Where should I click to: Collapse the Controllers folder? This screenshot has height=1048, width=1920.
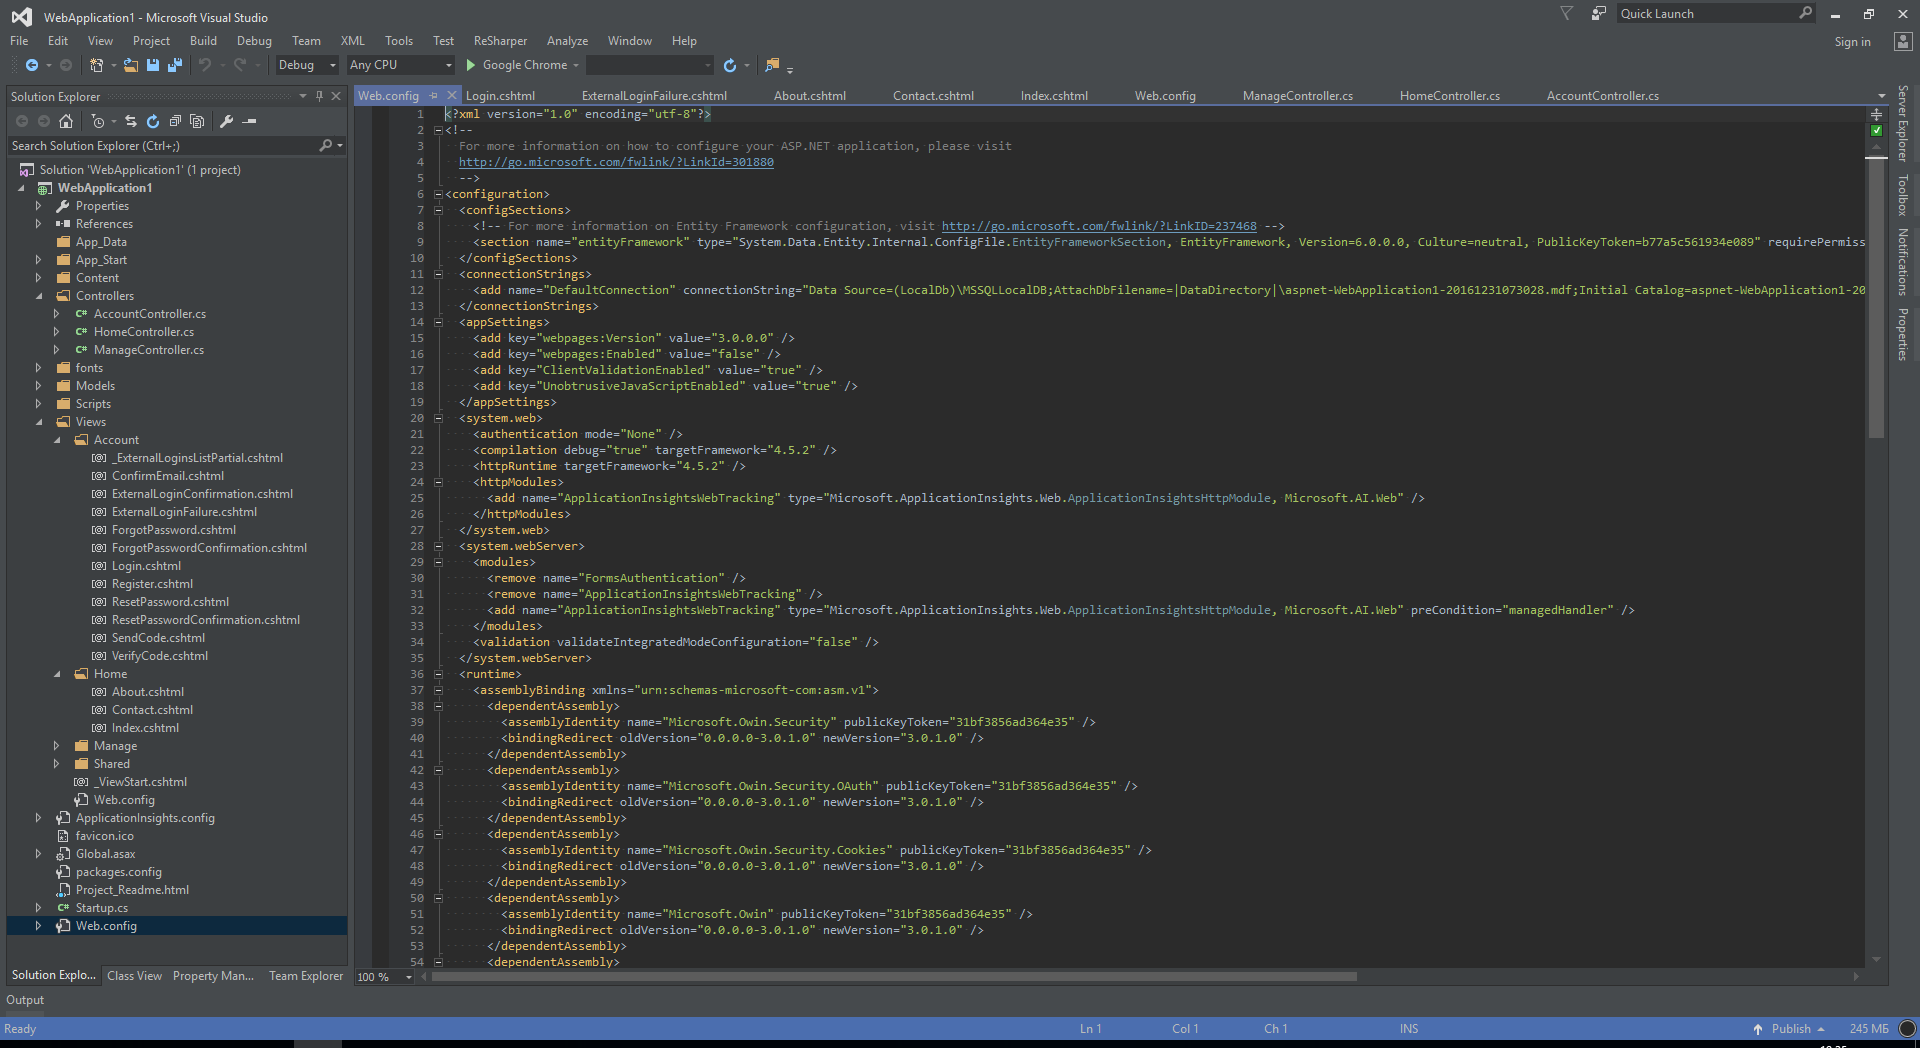[x=39, y=296]
